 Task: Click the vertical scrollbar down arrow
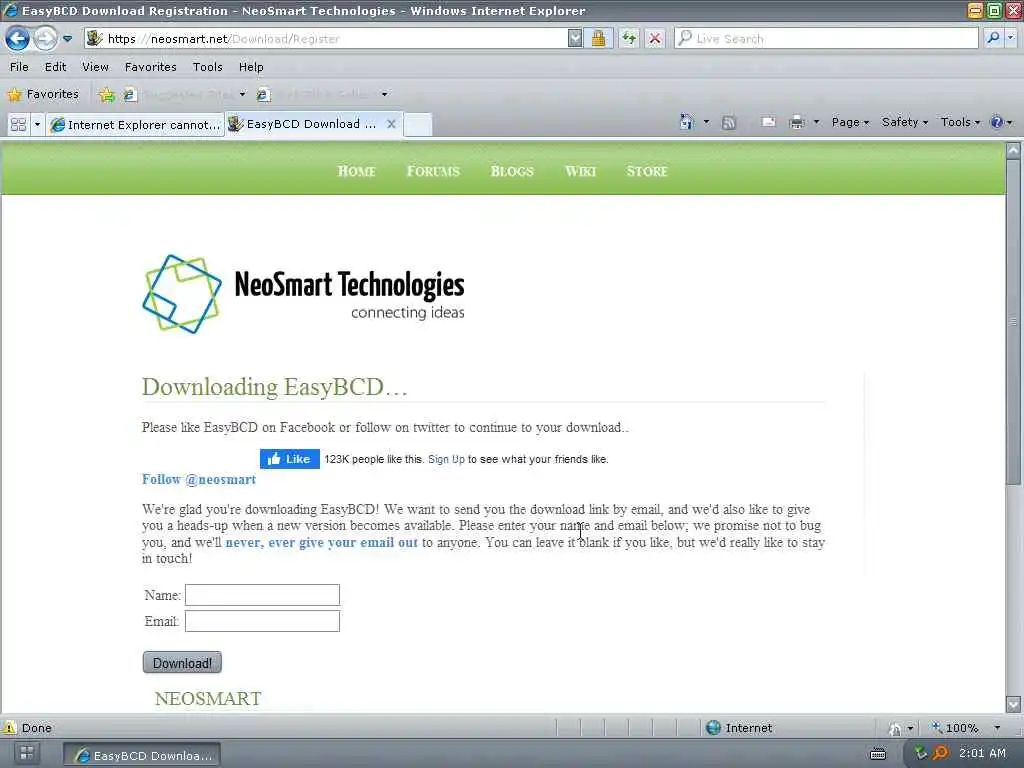[1013, 704]
